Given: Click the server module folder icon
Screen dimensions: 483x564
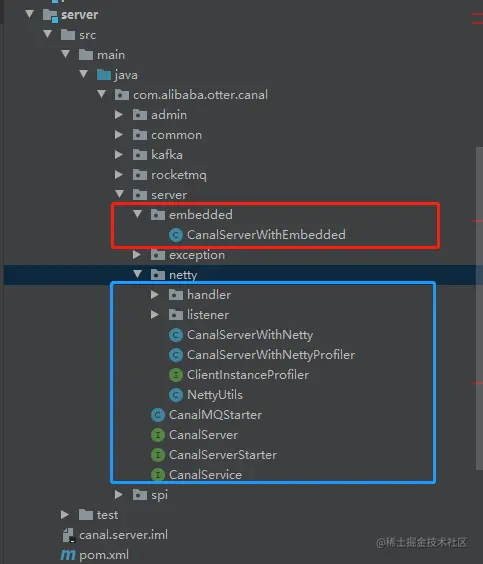Looking at the screenshot, I should pyautogui.click(x=50, y=15).
